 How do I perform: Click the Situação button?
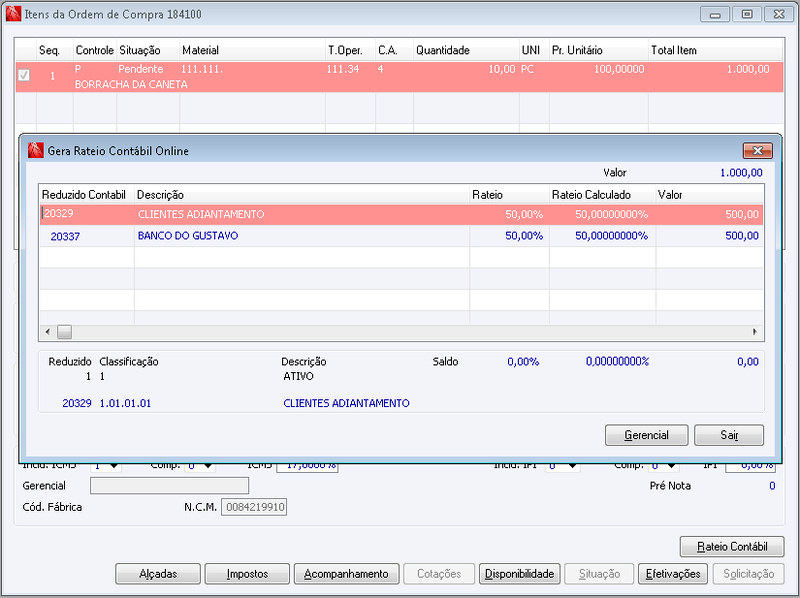point(599,574)
